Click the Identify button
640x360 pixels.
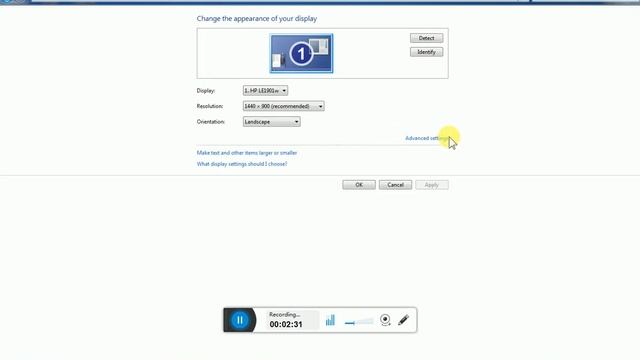[x=426, y=52]
